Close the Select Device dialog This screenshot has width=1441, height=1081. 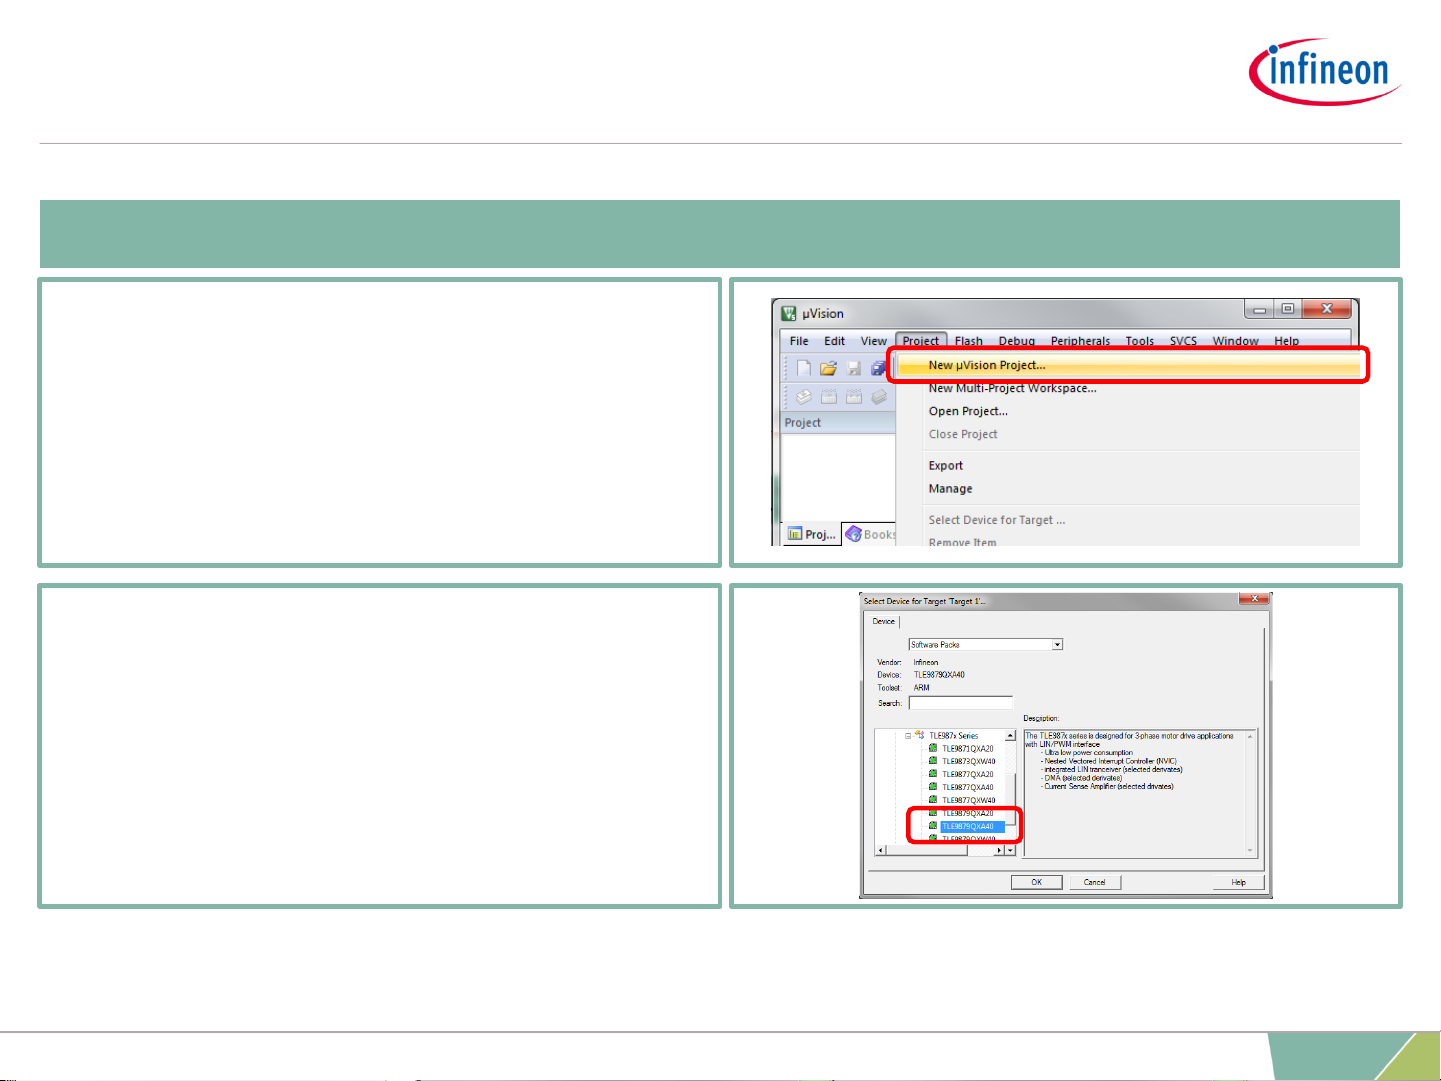[x=1254, y=599]
